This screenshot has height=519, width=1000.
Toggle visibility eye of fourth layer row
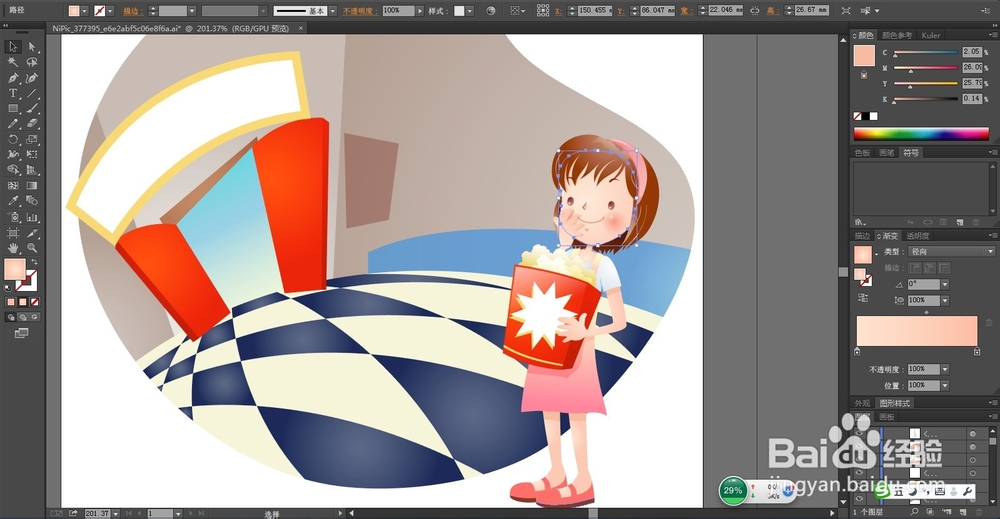tap(859, 473)
